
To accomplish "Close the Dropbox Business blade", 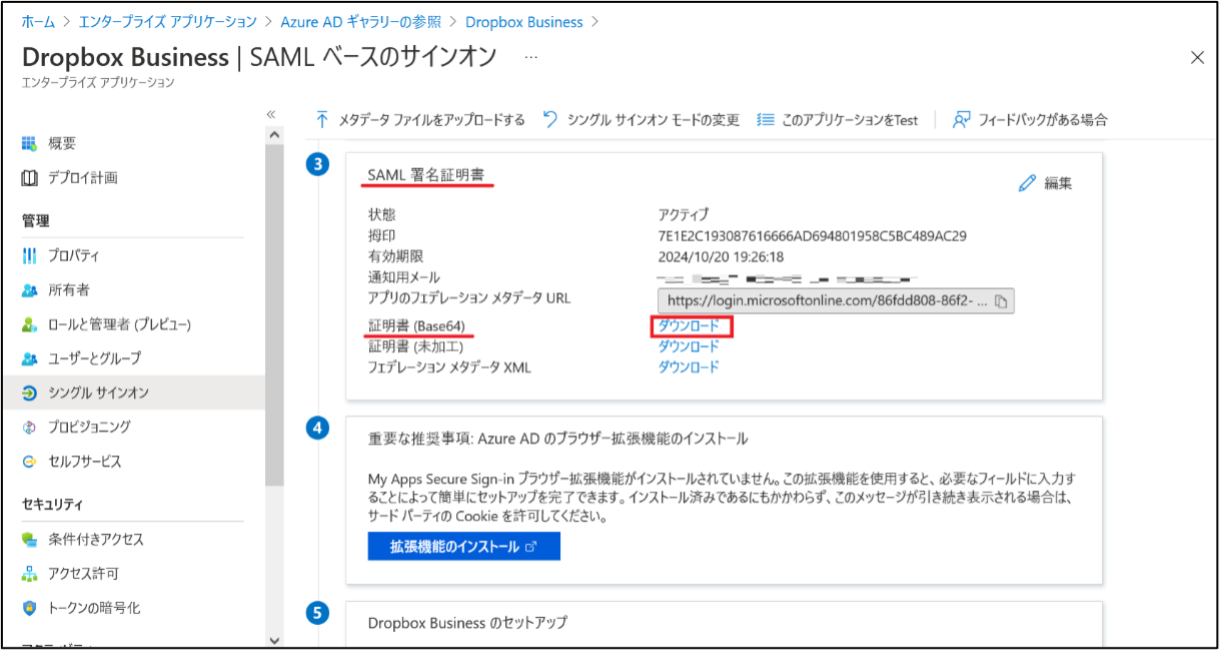I will coord(1197,58).
